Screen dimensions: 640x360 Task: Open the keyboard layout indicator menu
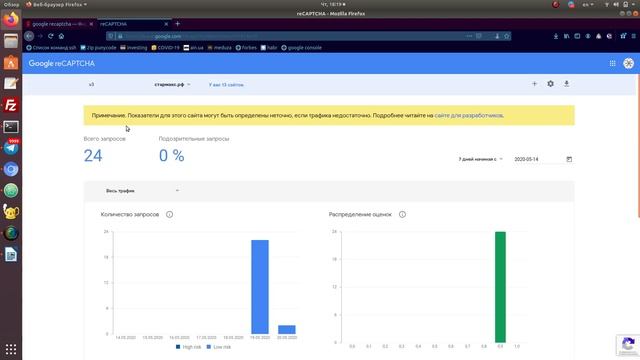pos(588,4)
